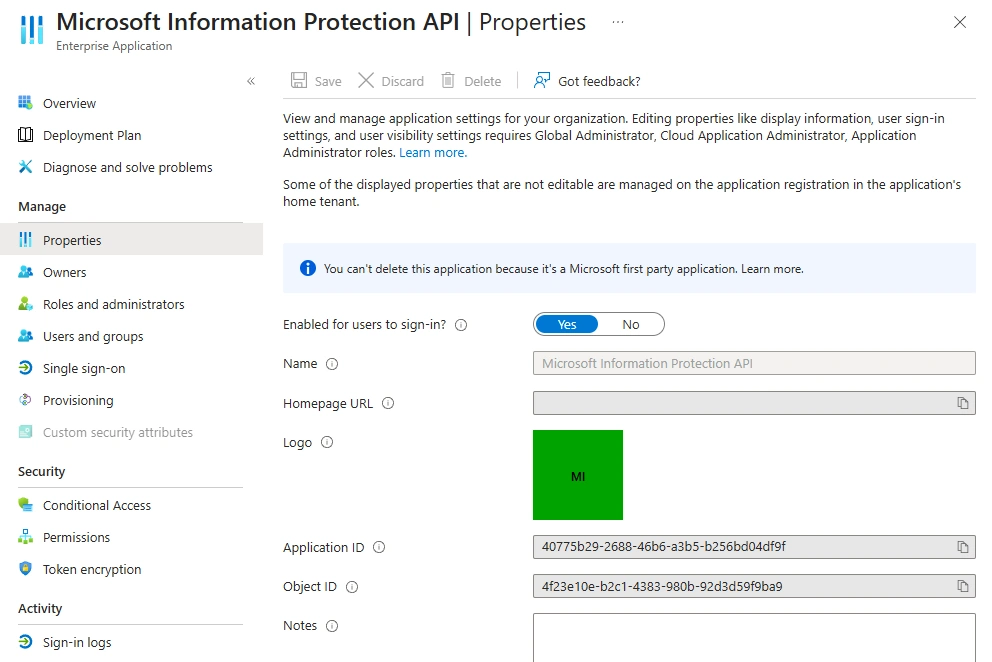The image size is (992, 662).
Task: Click into the Notes text box
Action: tap(754, 637)
